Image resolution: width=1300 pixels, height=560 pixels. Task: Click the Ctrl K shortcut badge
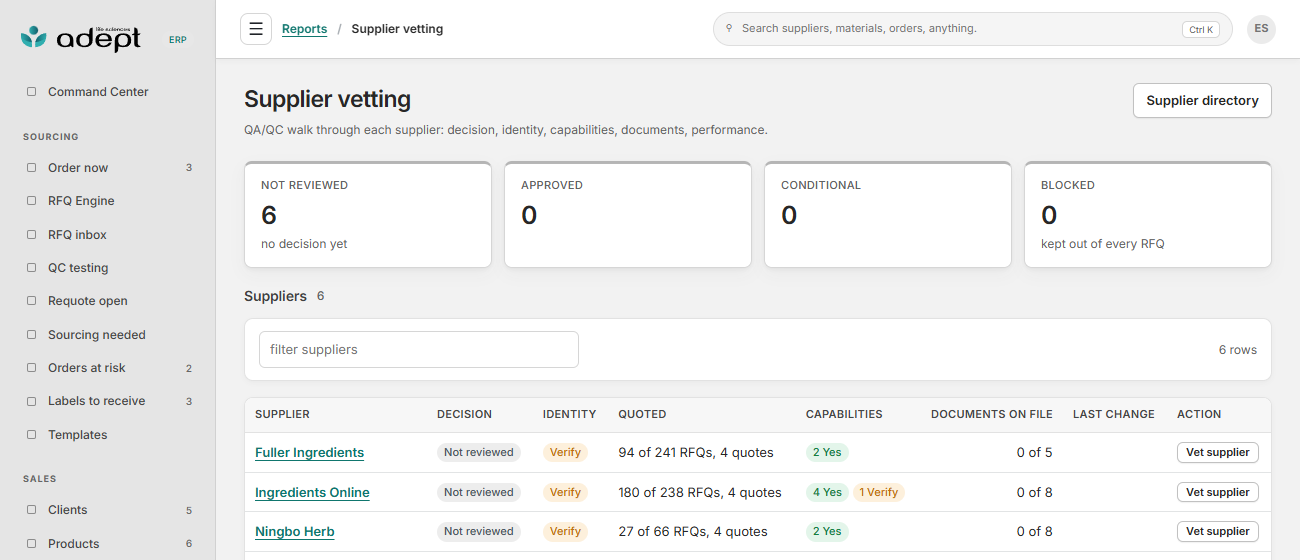[x=1200, y=30]
